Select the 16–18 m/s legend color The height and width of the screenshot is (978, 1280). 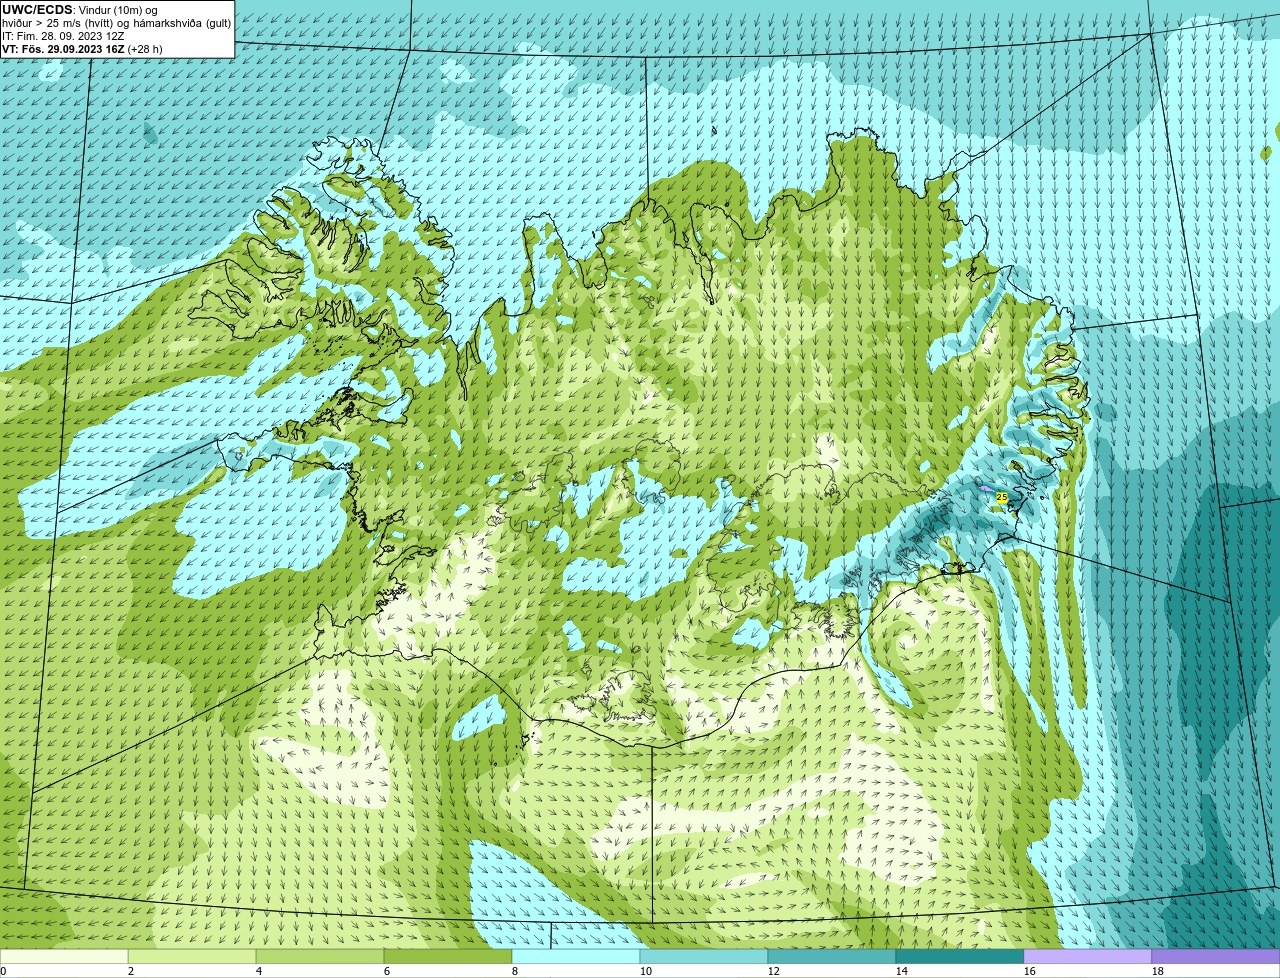1088,956
